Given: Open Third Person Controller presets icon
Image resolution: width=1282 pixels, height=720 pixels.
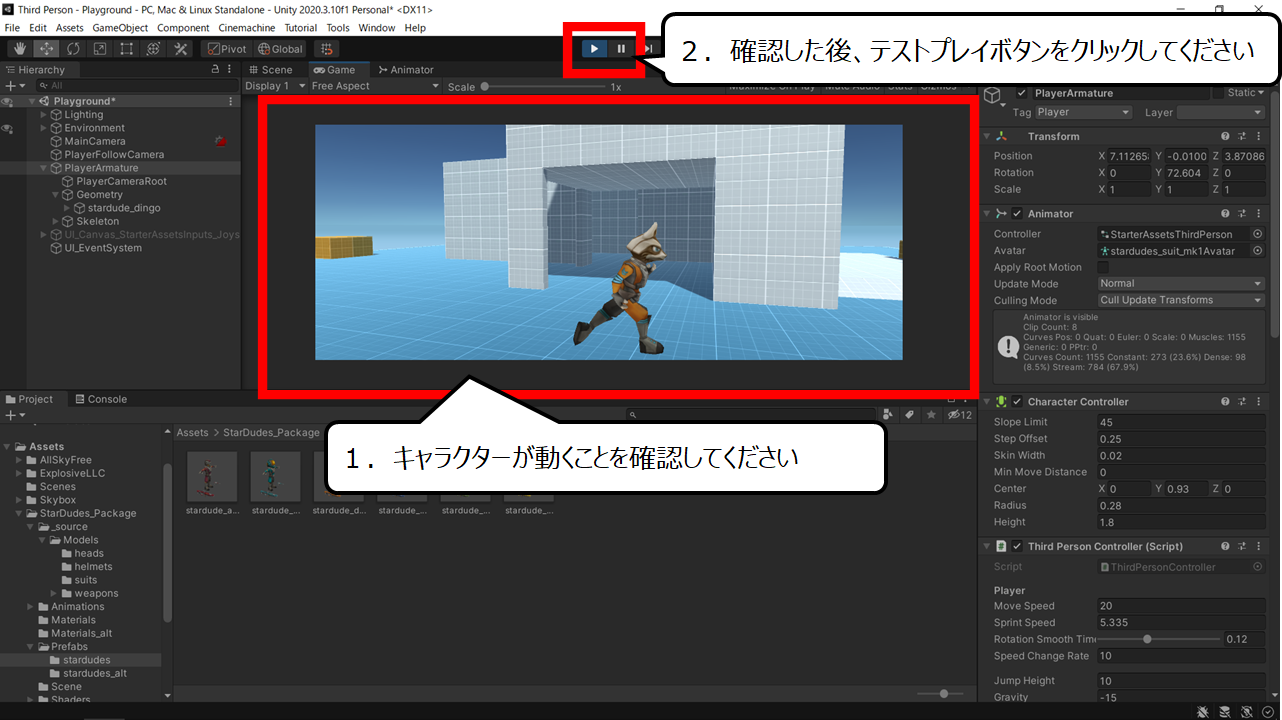Looking at the screenshot, I should 1242,546.
